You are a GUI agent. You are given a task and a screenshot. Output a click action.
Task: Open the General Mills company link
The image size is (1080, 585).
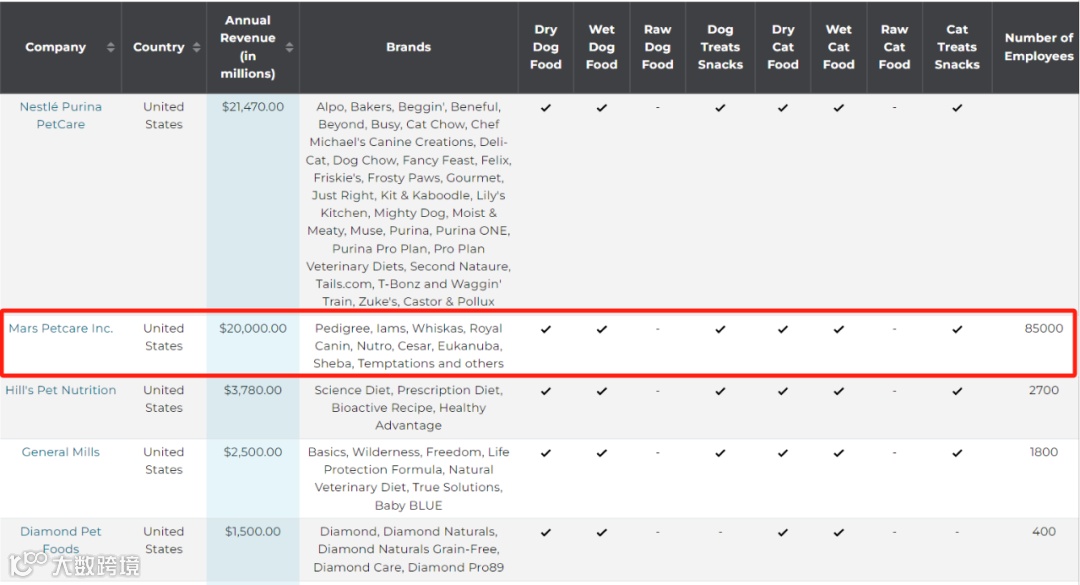(61, 452)
